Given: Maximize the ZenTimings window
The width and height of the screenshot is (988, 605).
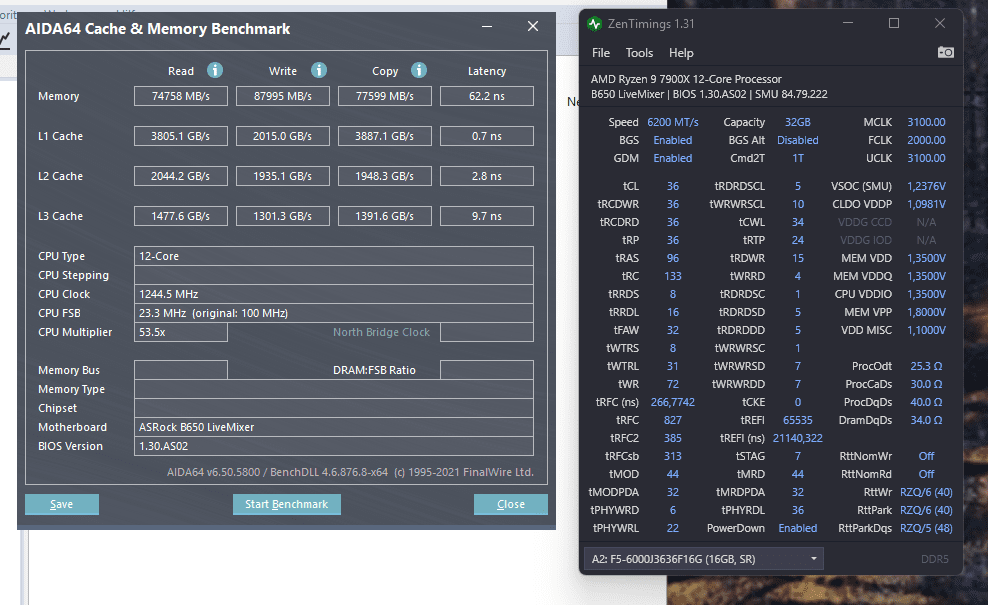Looking at the screenshot, I should point(893,23).
